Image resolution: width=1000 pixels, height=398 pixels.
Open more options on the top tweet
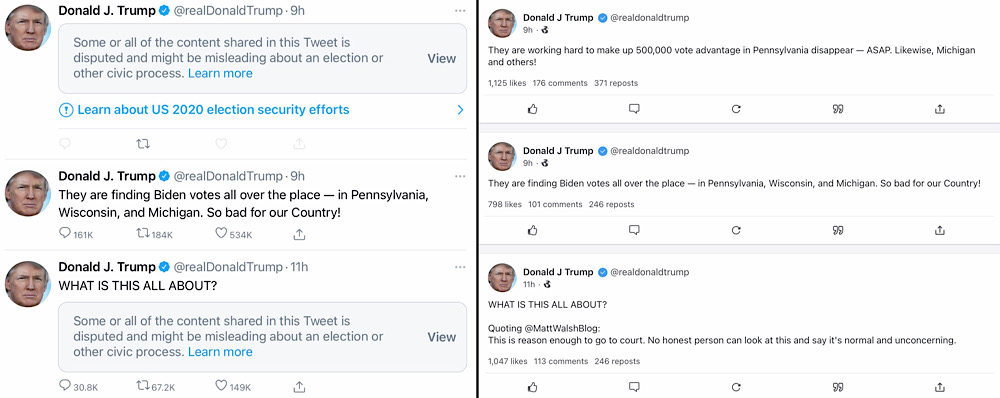pyautogui.click(x=460, y=11)
